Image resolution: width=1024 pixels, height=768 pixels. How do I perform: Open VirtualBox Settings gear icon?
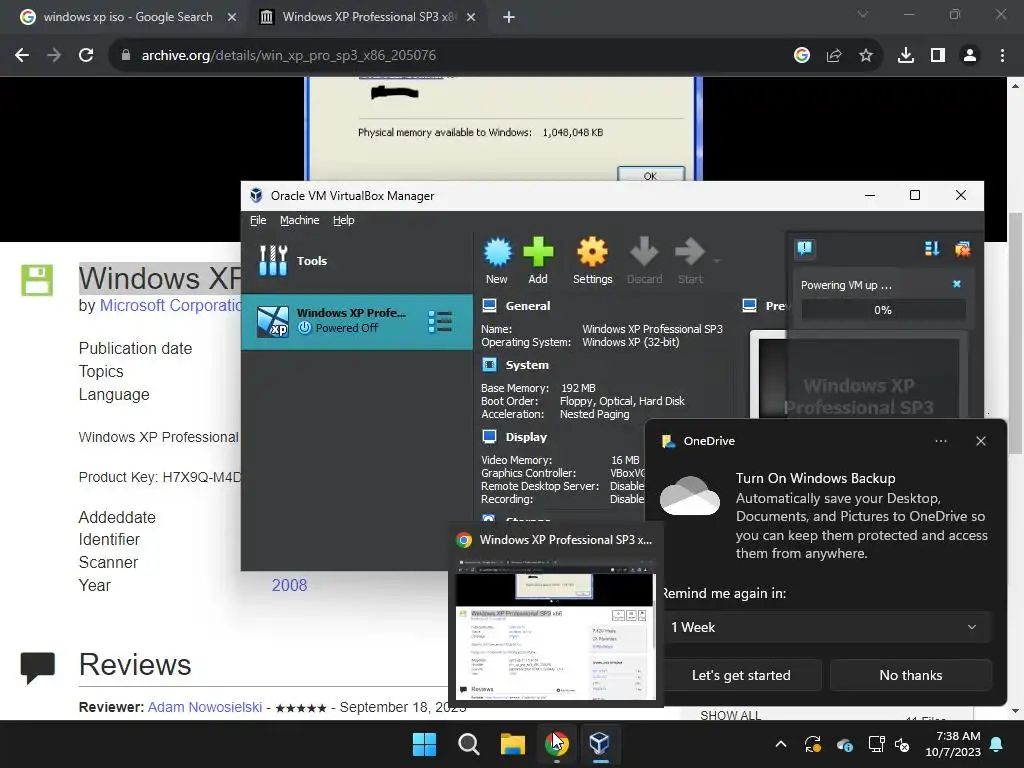click(592, 261)
